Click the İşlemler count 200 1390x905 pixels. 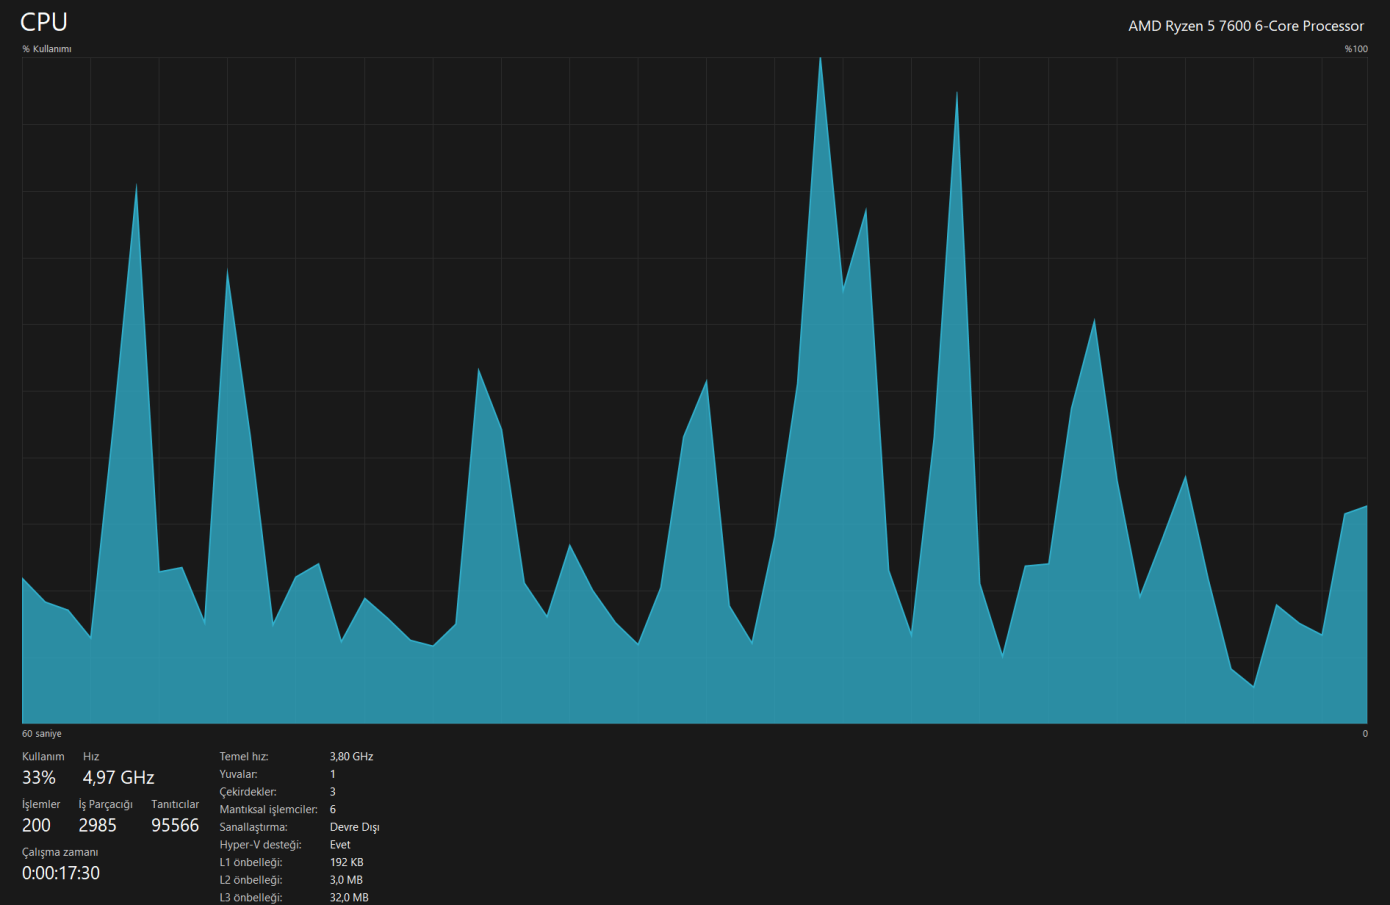tap(36, 825)
